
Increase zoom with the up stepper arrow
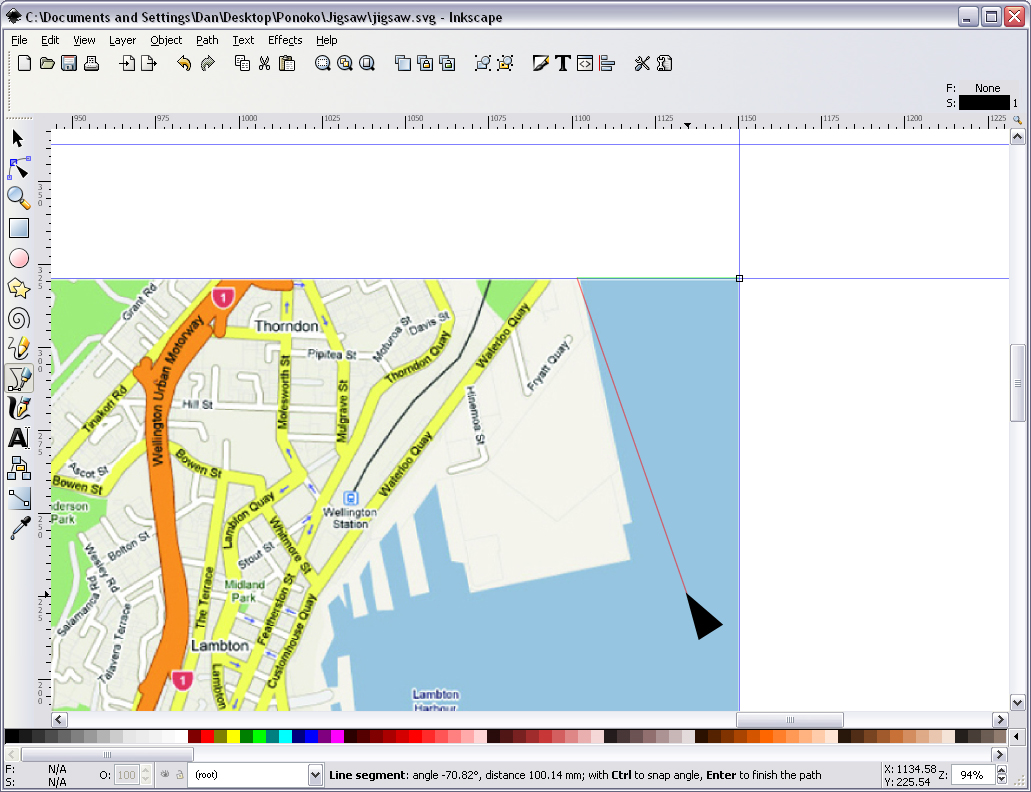pos(1004,771)
